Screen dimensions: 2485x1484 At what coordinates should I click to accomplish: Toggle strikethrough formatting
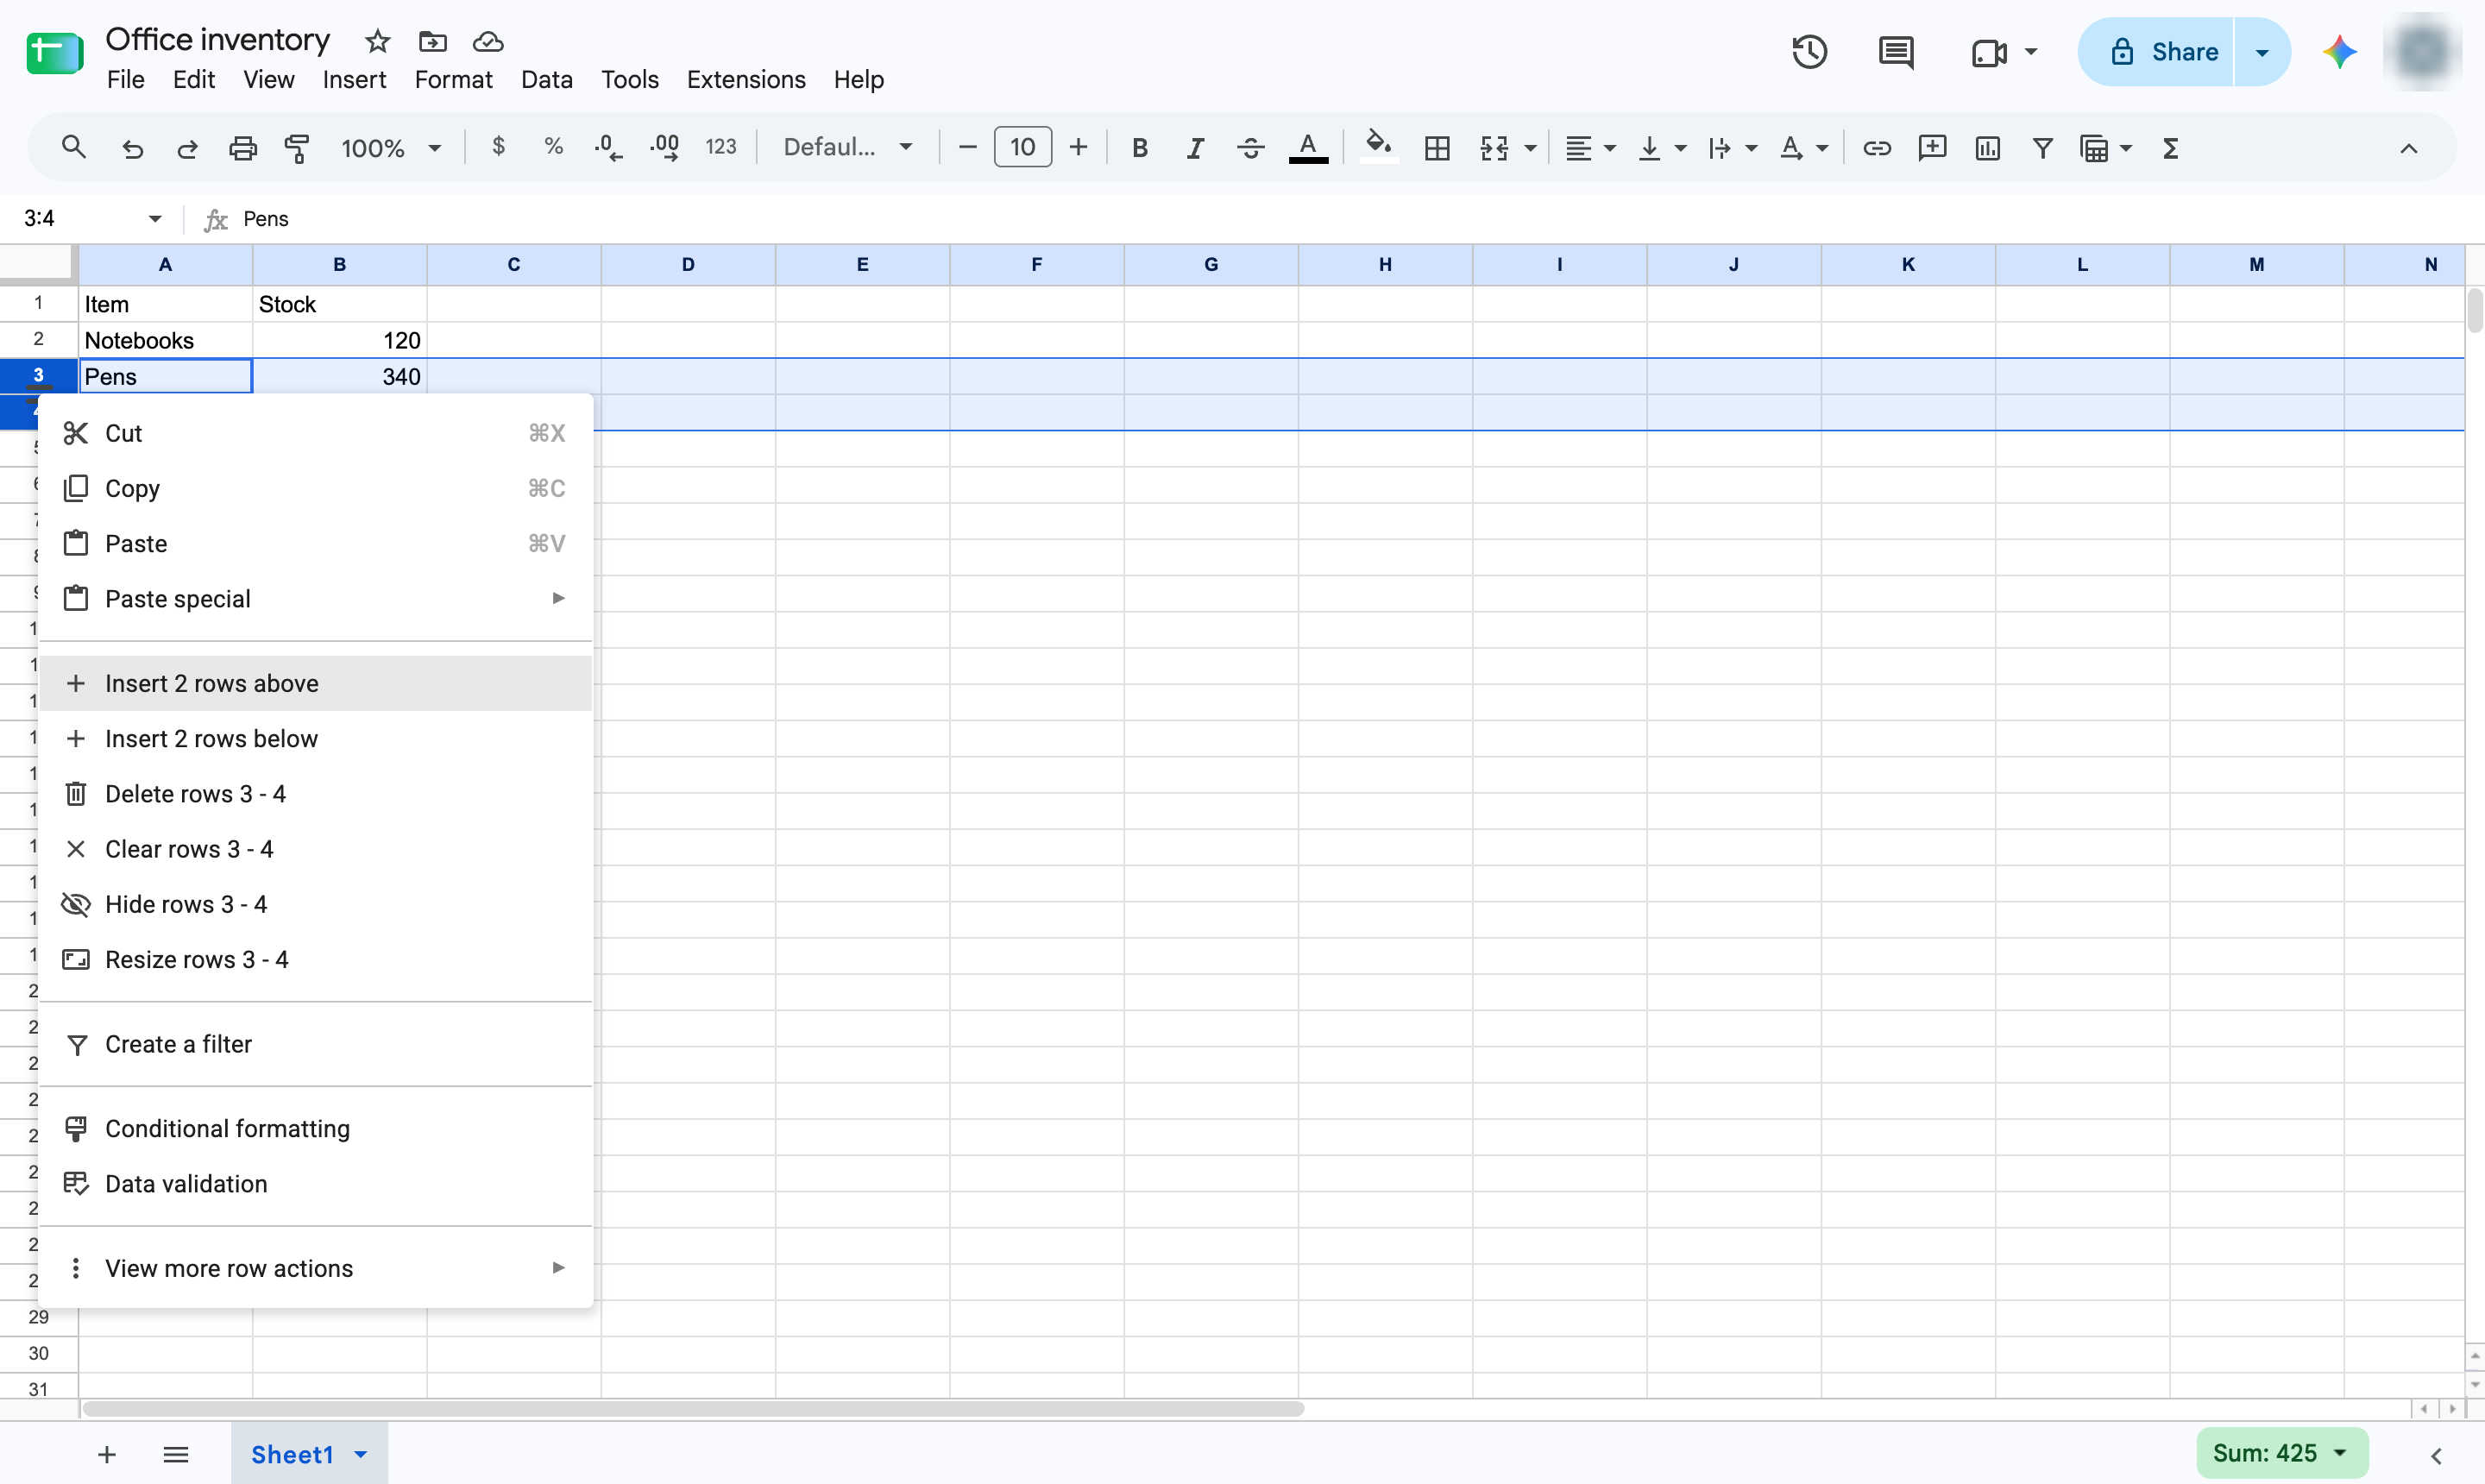1250,148
